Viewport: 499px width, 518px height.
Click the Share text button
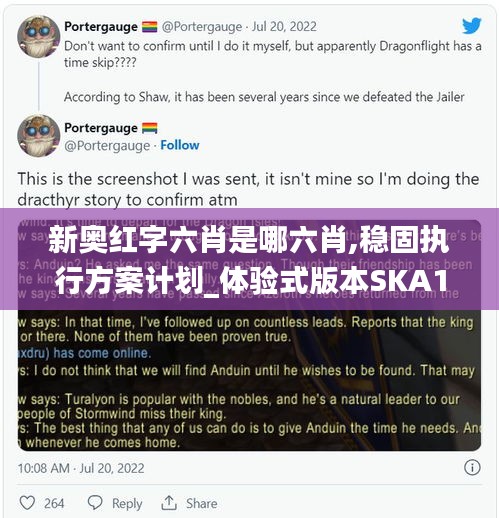point(201,503)
